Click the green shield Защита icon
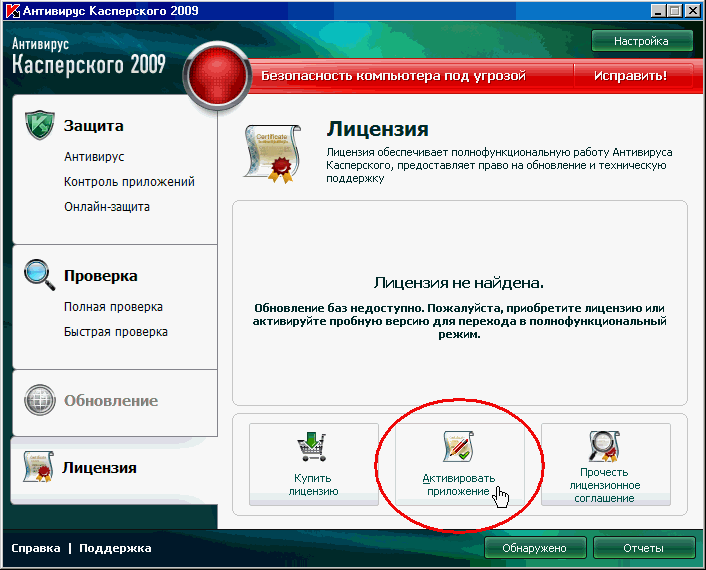706x570 pixels. point(40,125)
